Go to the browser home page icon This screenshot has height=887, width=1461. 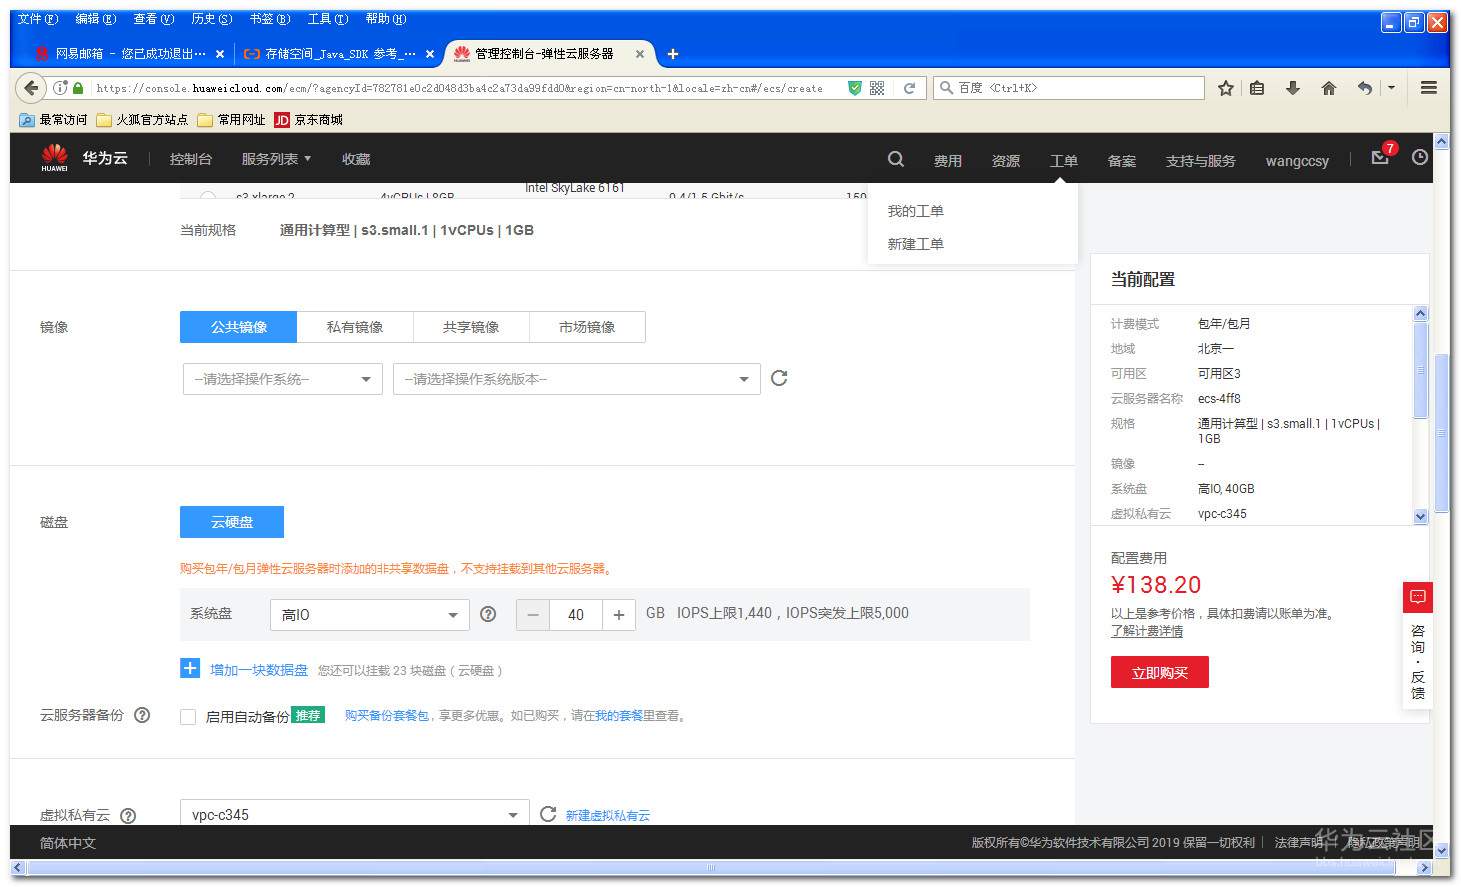pyautogui.click(x=1328, y=88)
